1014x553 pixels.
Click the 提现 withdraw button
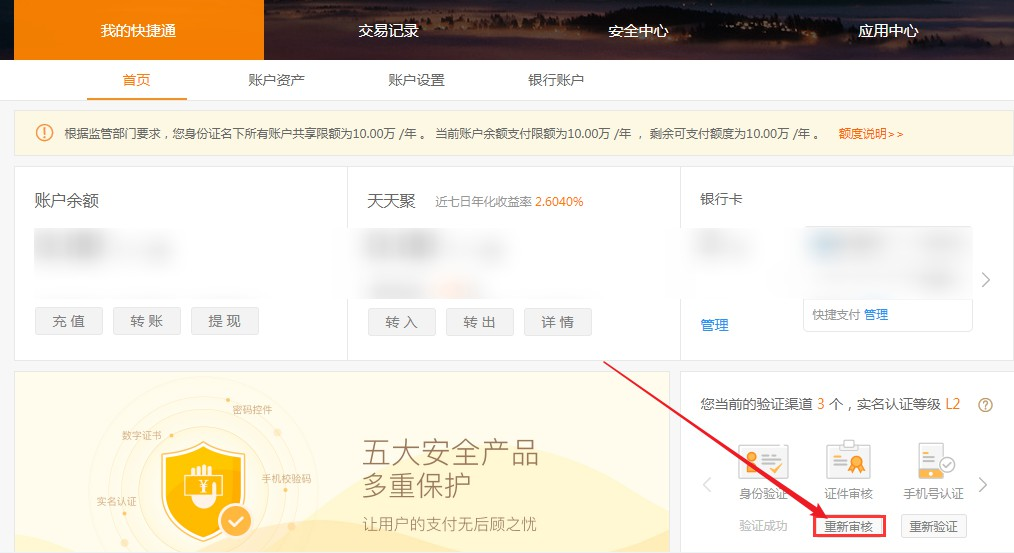pyautogui.click(x=224, y=321)
